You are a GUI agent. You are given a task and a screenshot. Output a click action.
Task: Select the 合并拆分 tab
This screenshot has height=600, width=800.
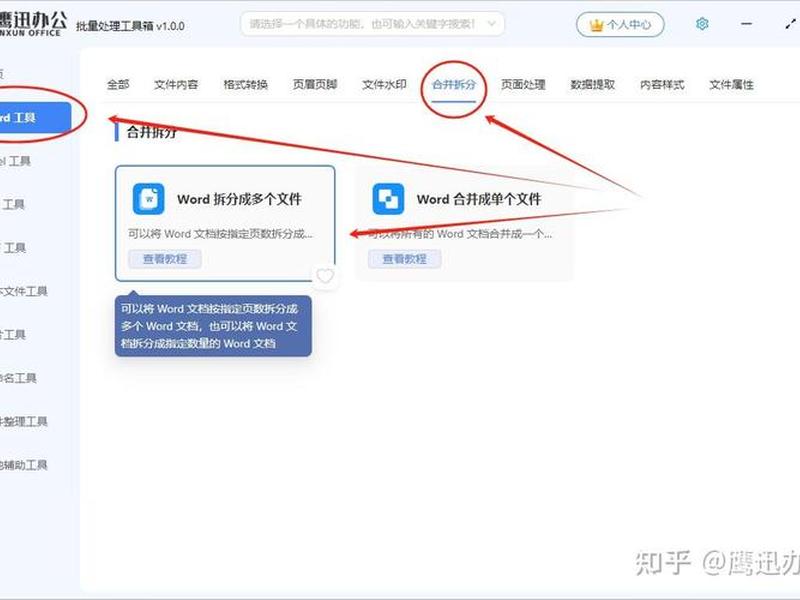[x=454, y=85]
